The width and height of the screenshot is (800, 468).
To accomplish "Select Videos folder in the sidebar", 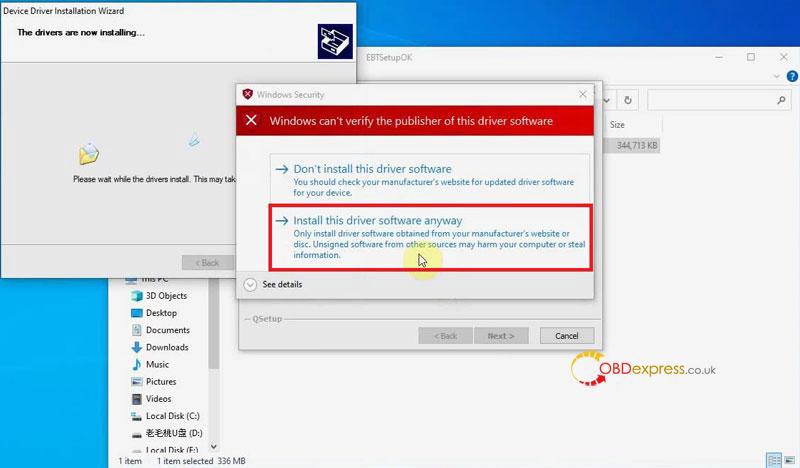I will pyautogui.click(x=159, y=399).
